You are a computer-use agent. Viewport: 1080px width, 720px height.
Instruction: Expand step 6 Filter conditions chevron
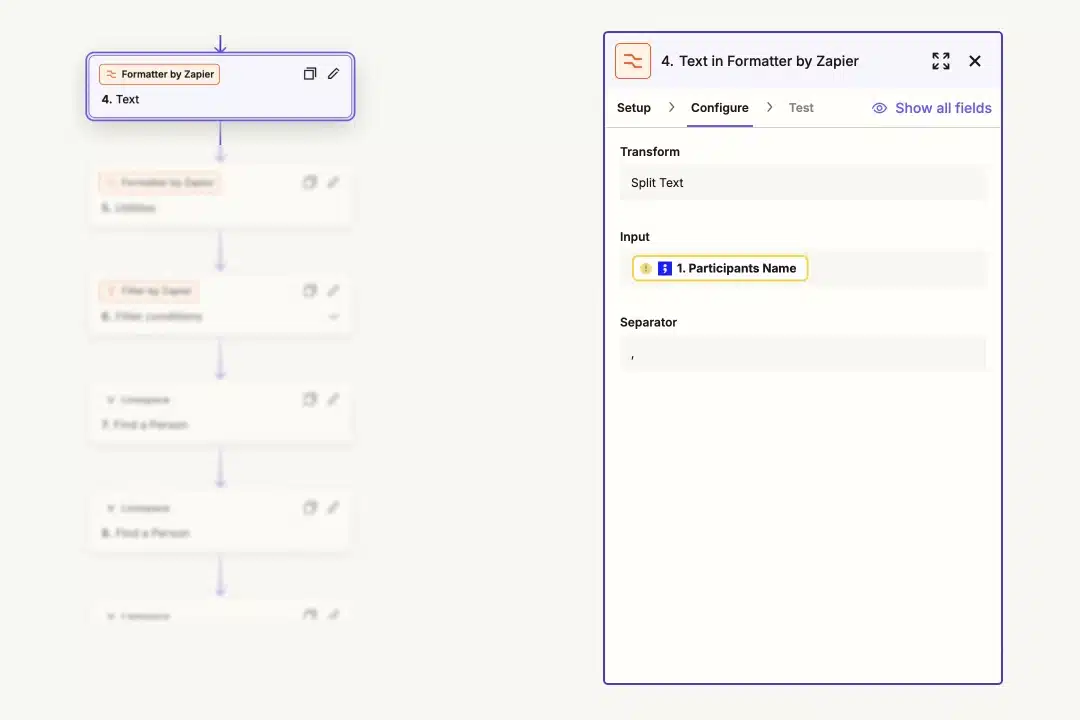click(333, 317)
